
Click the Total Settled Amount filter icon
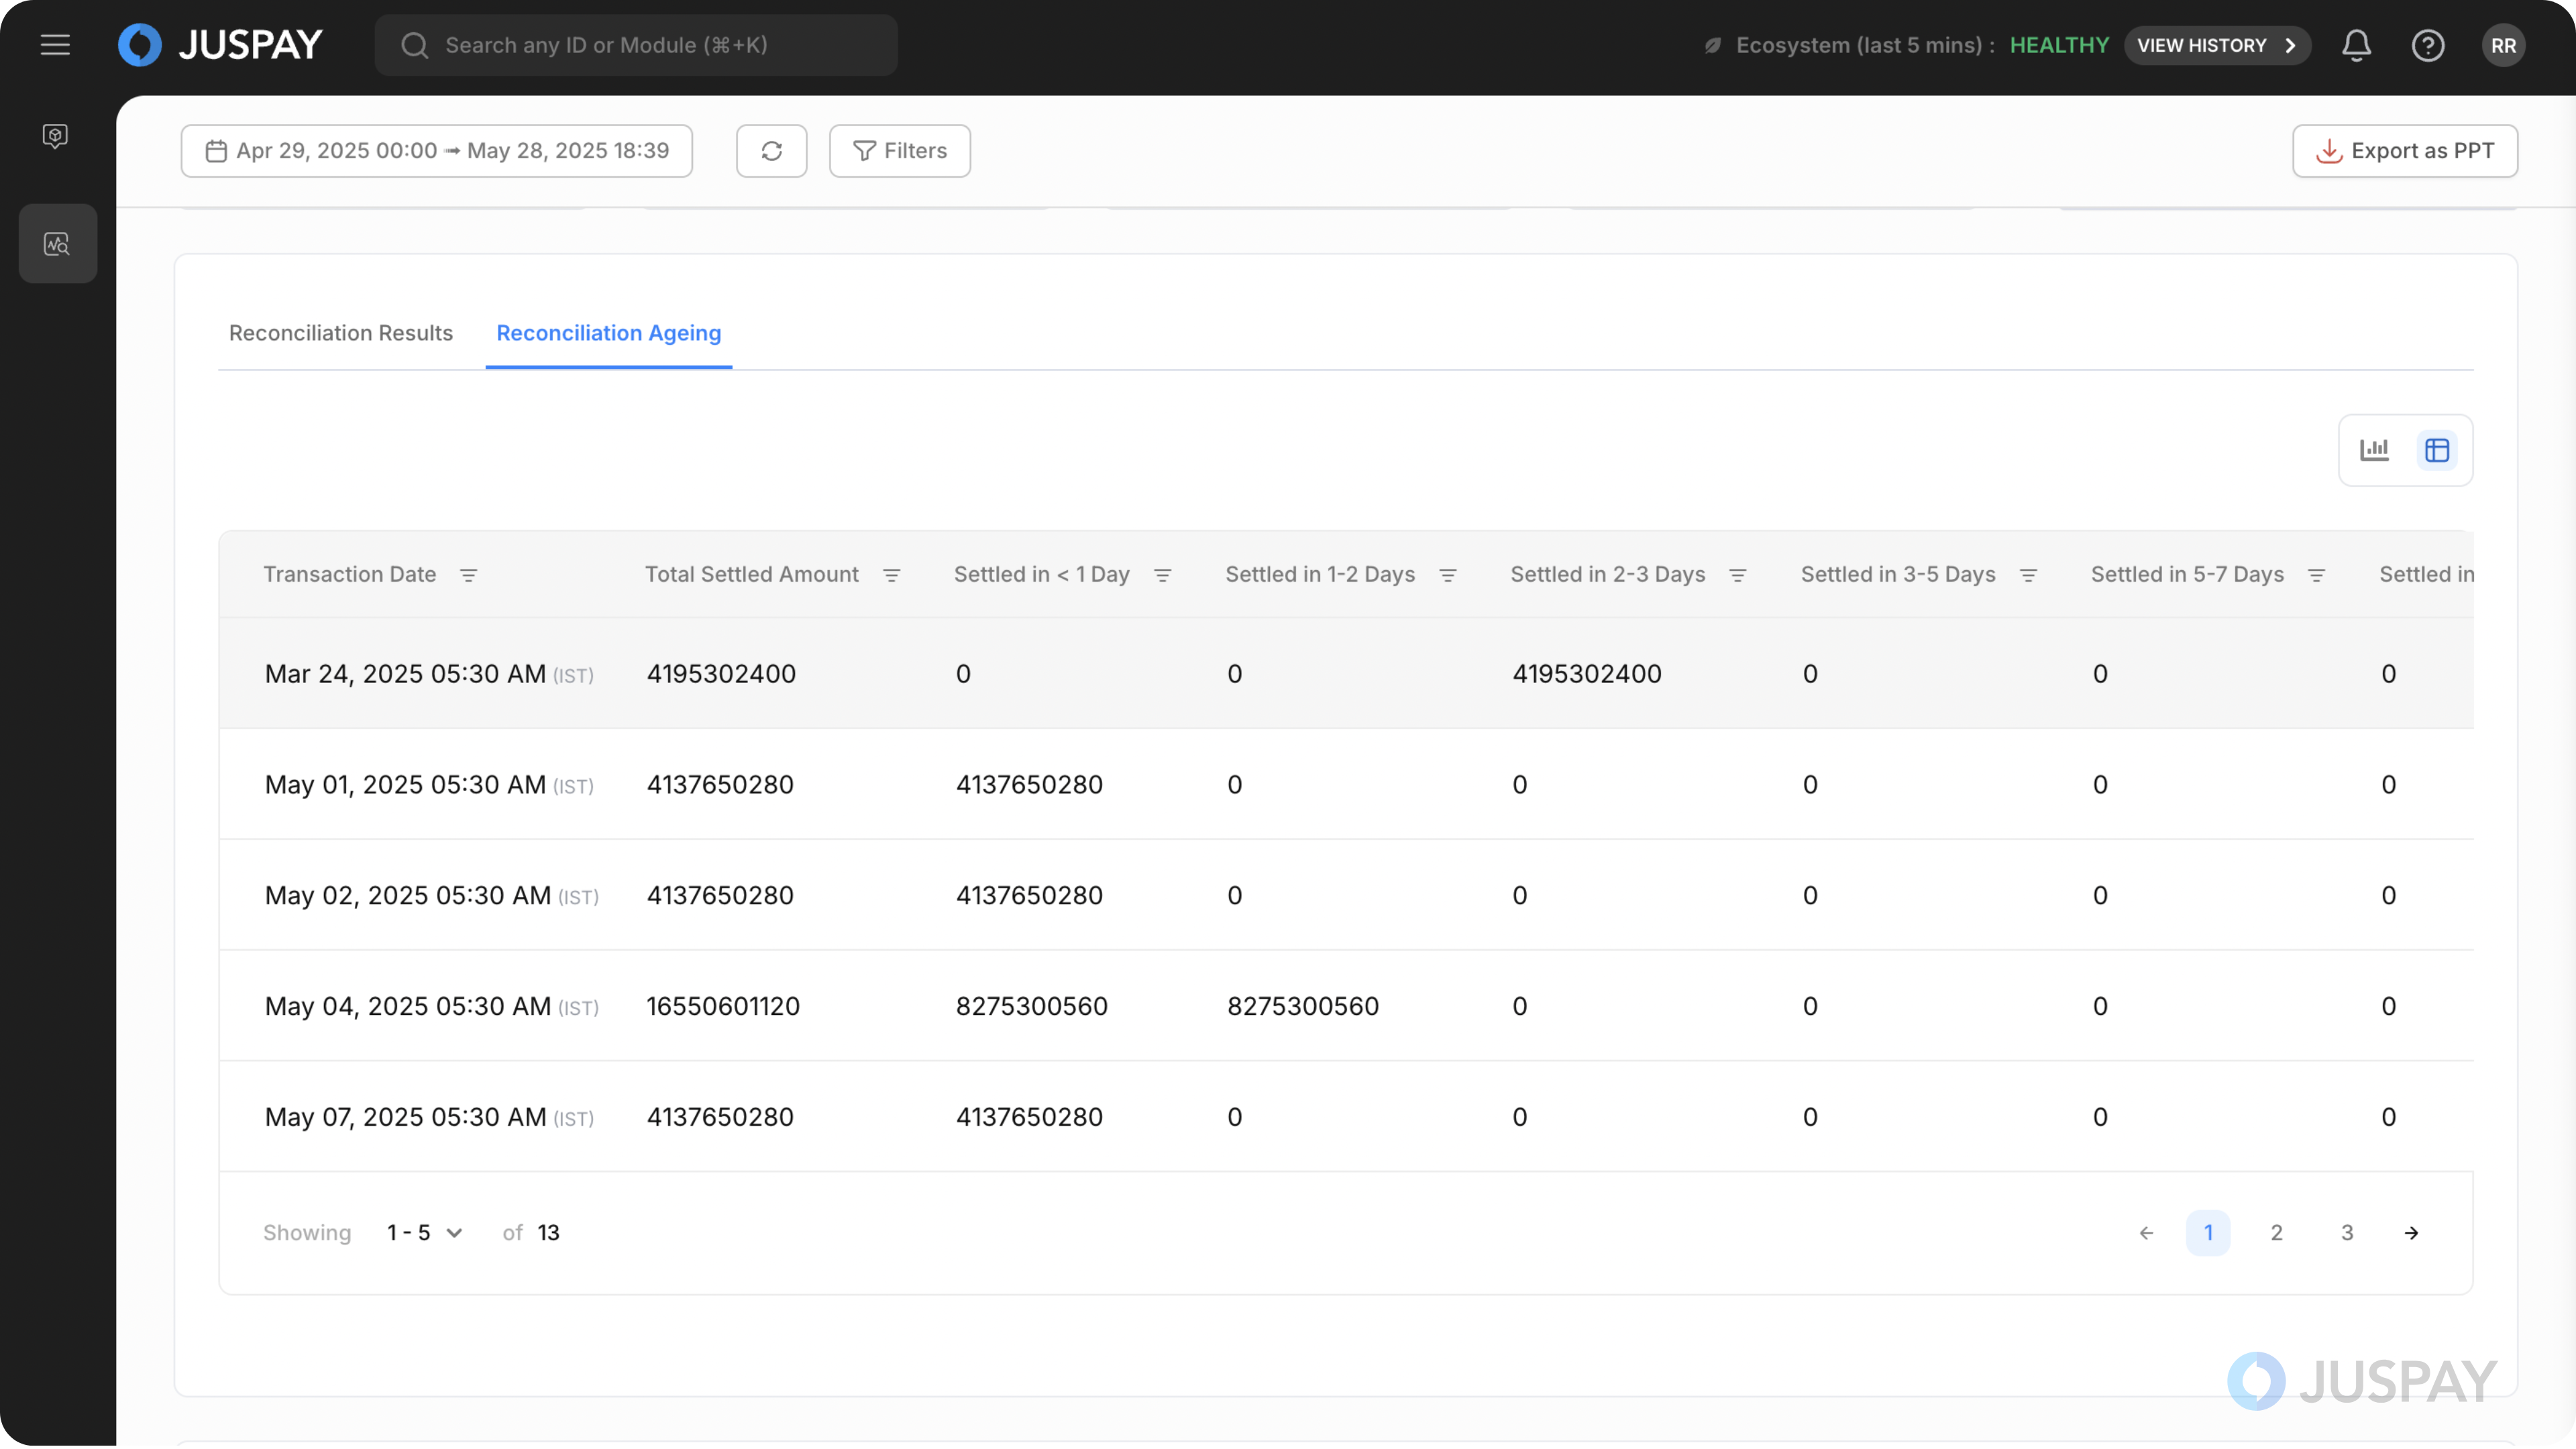click(x=891, y=575)
